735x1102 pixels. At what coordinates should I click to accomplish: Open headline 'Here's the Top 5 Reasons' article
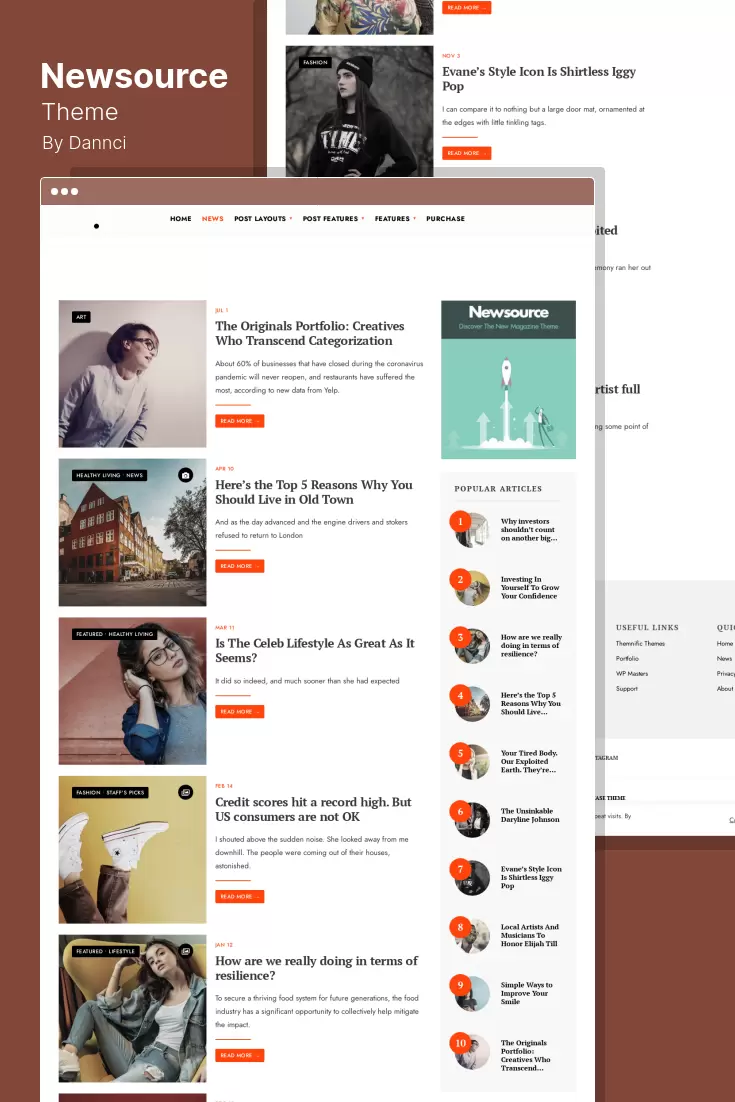coord(313,492)
